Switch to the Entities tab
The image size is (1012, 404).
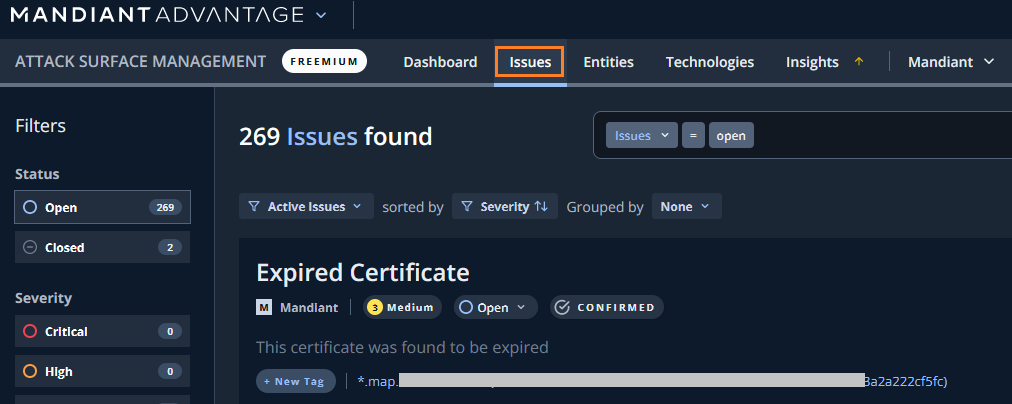tap(608, 62)
